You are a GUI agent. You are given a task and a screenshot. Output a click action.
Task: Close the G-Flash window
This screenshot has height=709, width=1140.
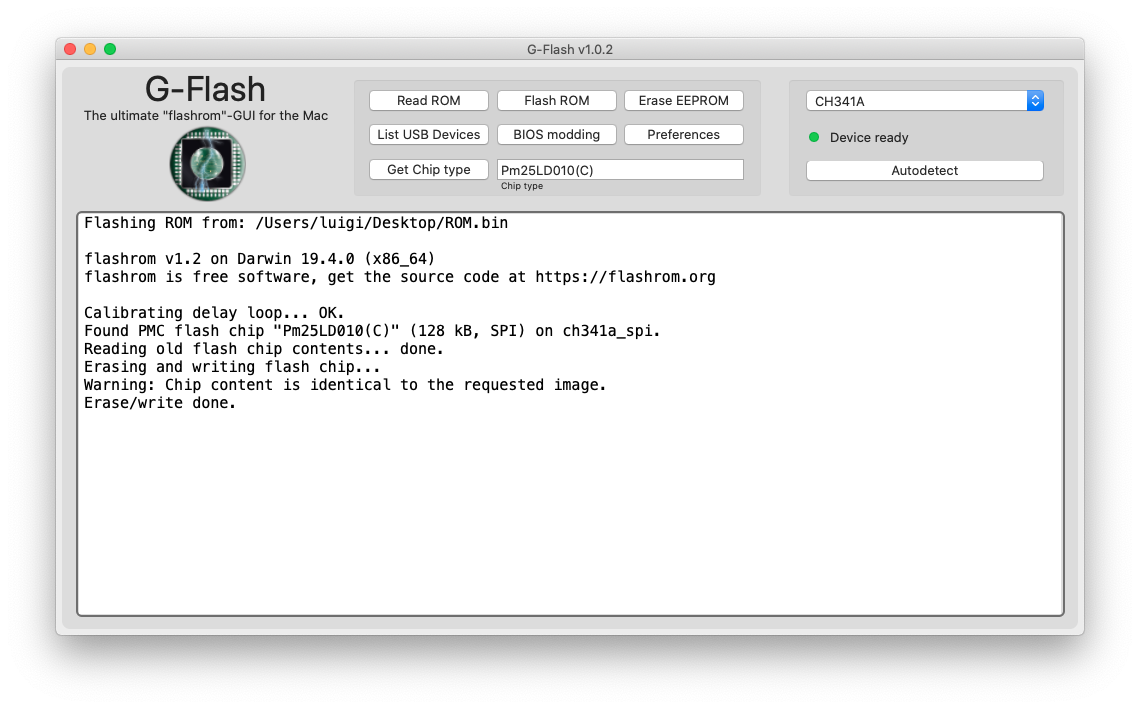pos(70,49)
